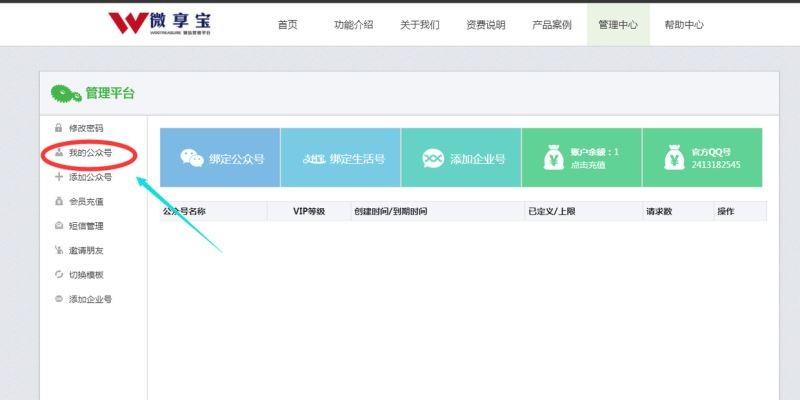Screen dimensions: 800x400
Task: Click the 绑定生活号 tile label
Action: [x=357, y=159]
